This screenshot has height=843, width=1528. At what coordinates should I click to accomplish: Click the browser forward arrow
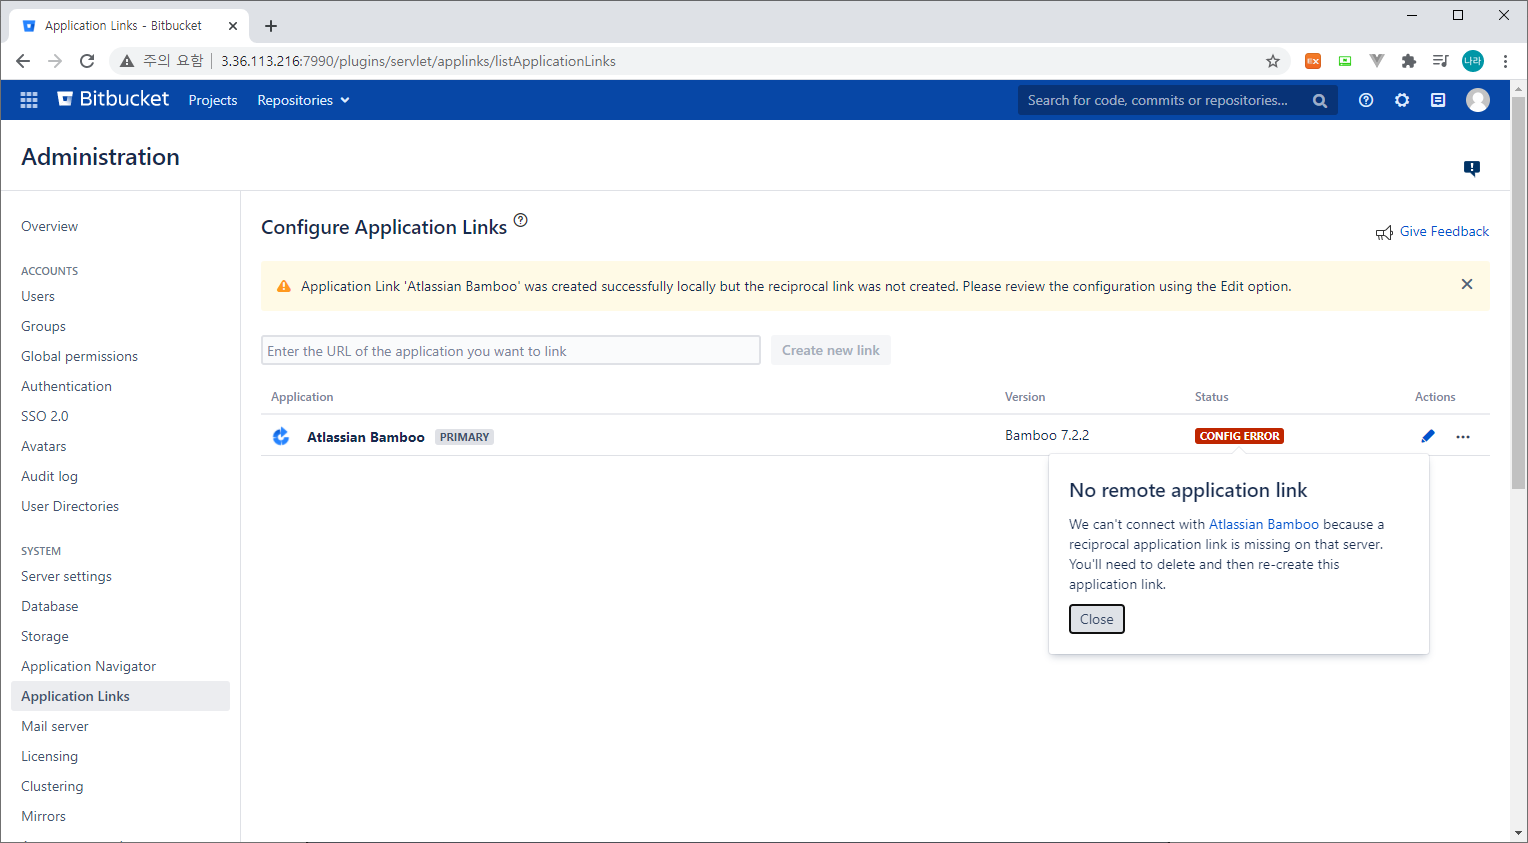tap(55, 61)
